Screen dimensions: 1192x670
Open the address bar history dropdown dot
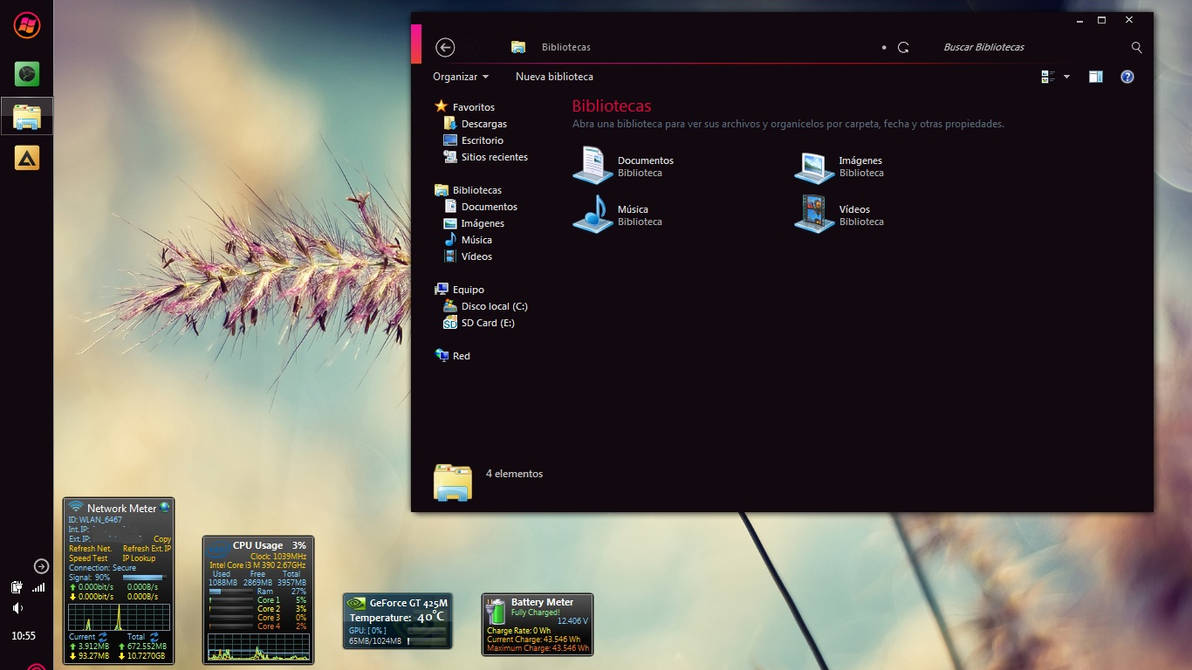point(883,47)
